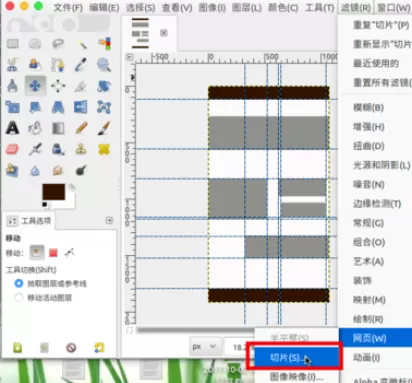This screenshot has height=383, width=412.
Task: Select the Perspective Clone tool
Action: point(13,170)
